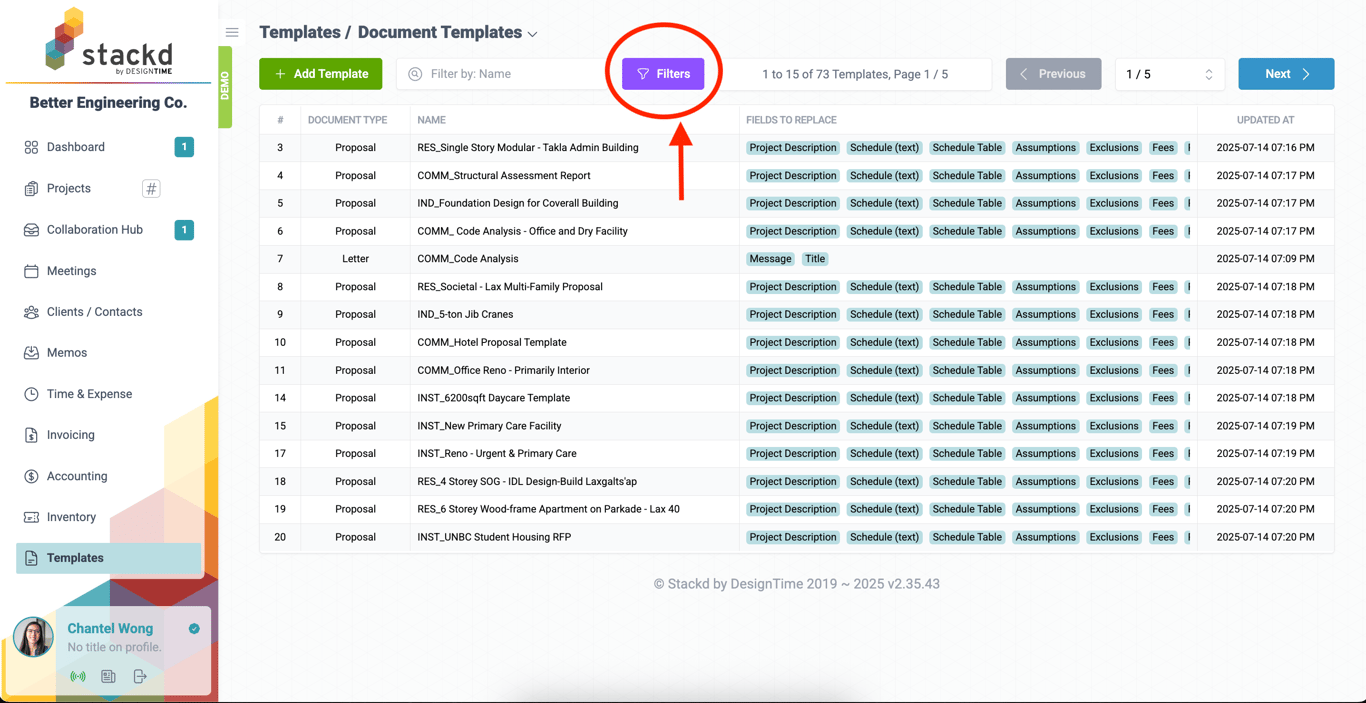
Task: Open Projects in sidebar
Action: tap(68, 188)
